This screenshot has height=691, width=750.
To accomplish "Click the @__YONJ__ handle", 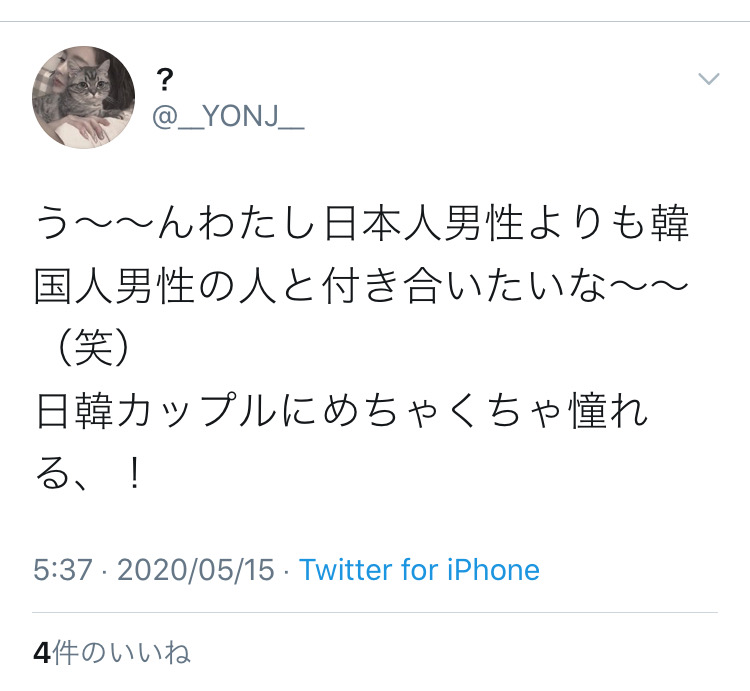I will pos(228,116).
